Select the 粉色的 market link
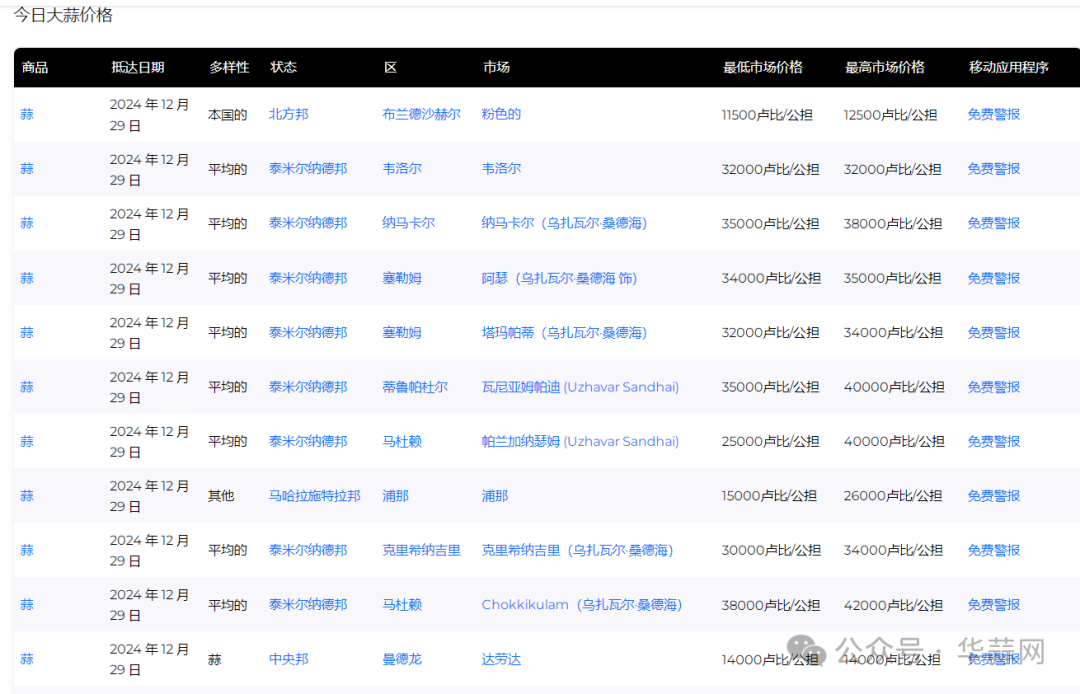 click(x=501, y=114)
